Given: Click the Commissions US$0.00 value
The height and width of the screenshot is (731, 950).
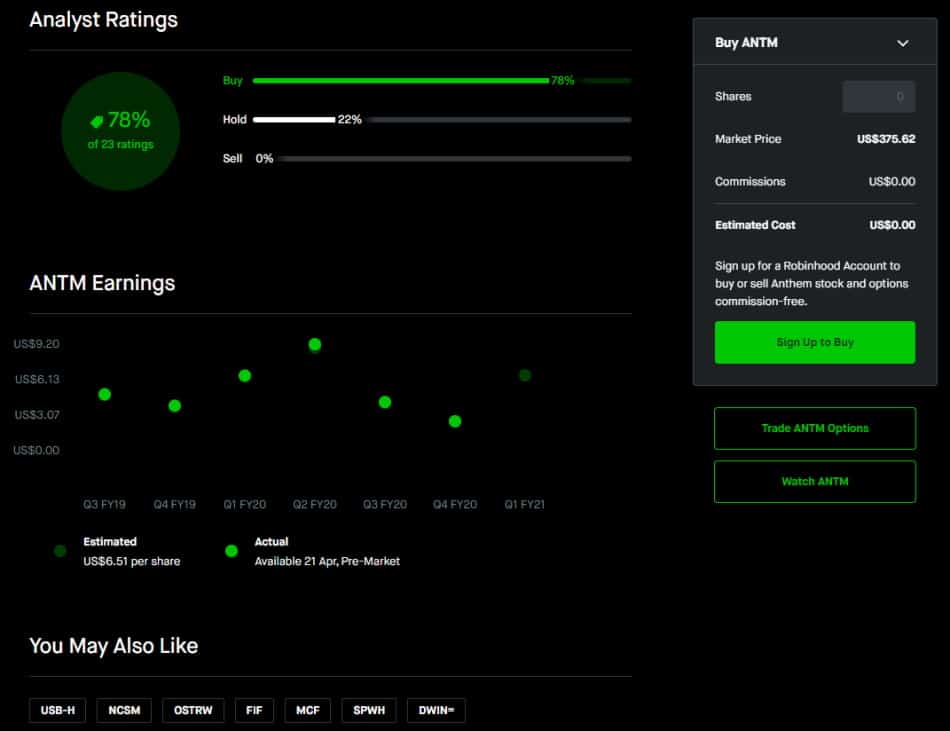Looking at the screenshot, I should point(892,182).
